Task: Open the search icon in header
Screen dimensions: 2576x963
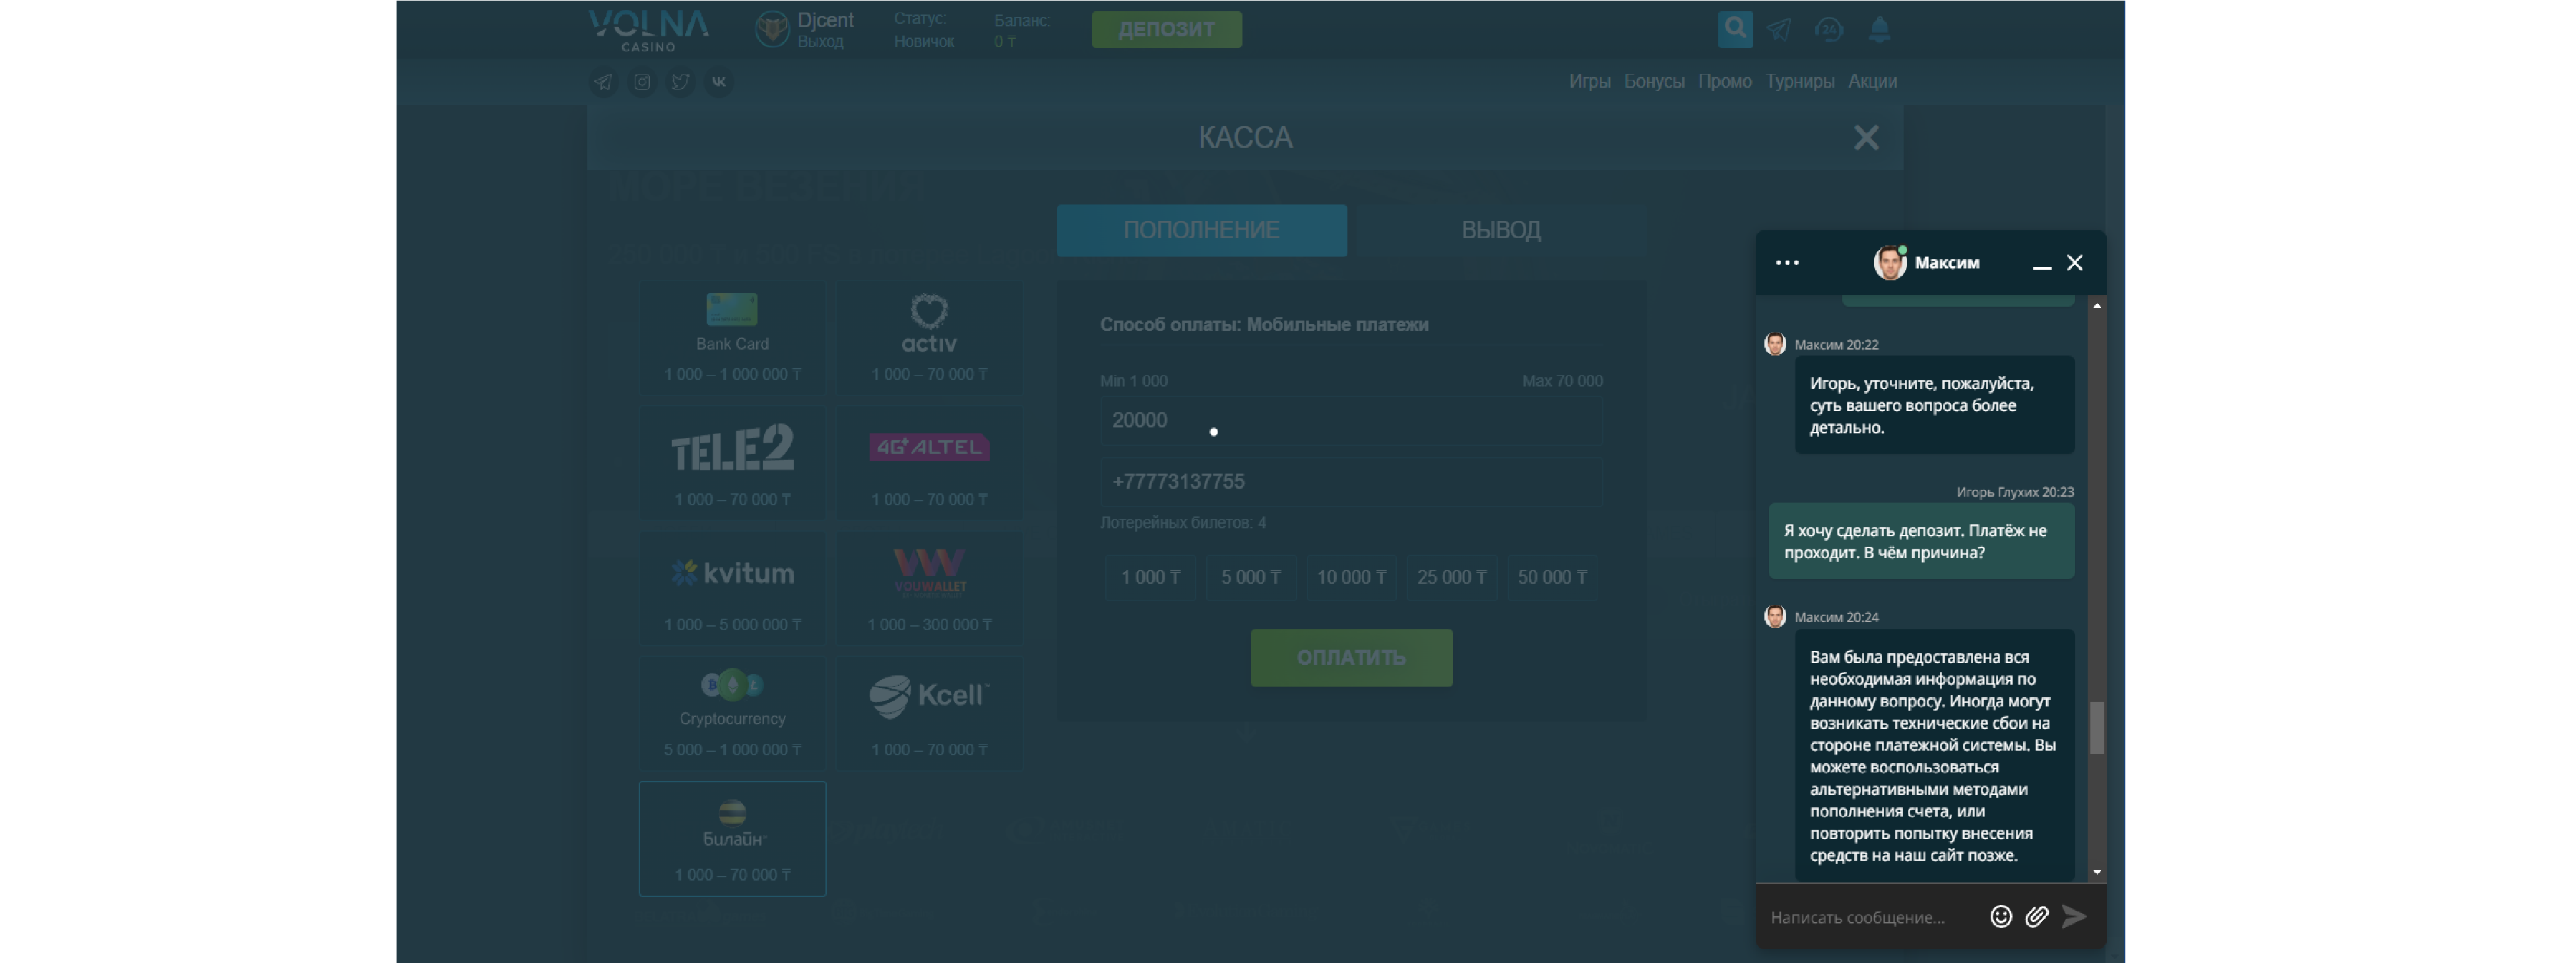Action: pyautogui.click(x=1735, y=29)
